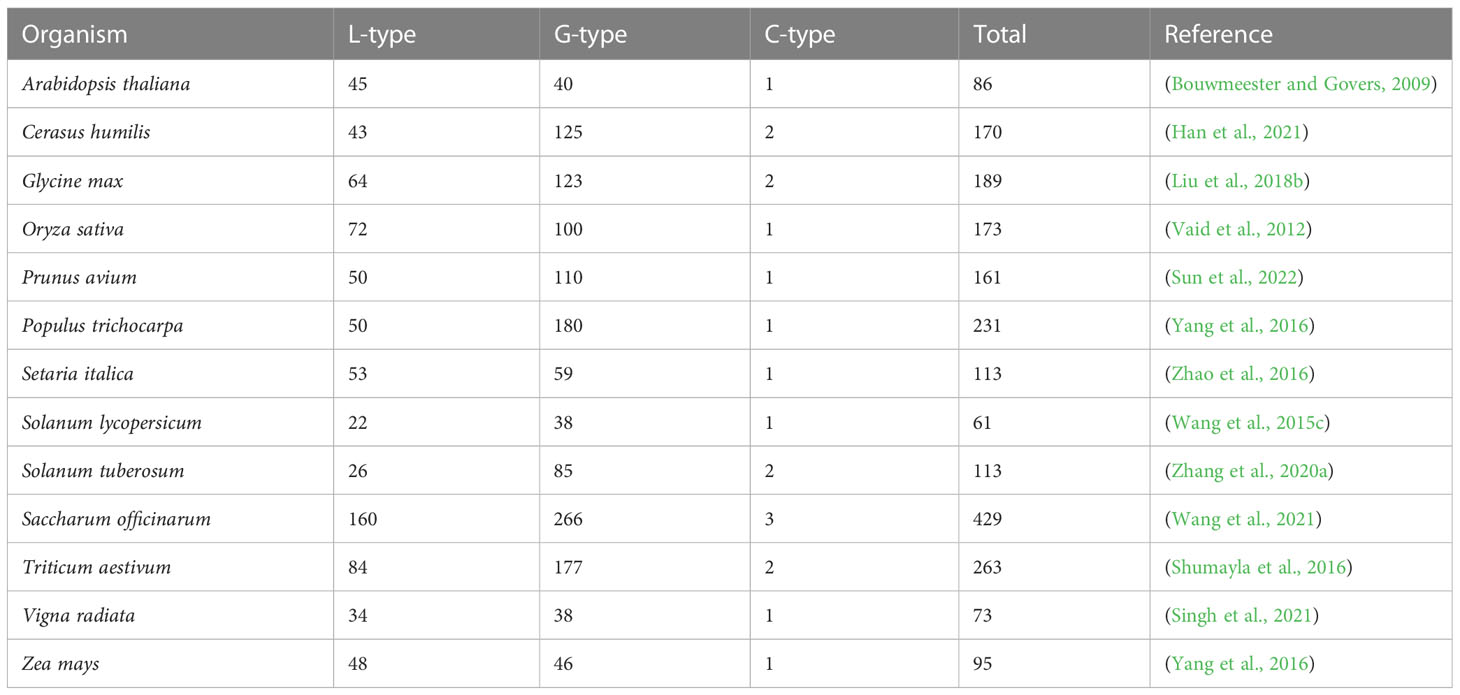1460x695 pixels.
Task: Open the Wang et al., 2021 citation
Action: coord(1241,519)
